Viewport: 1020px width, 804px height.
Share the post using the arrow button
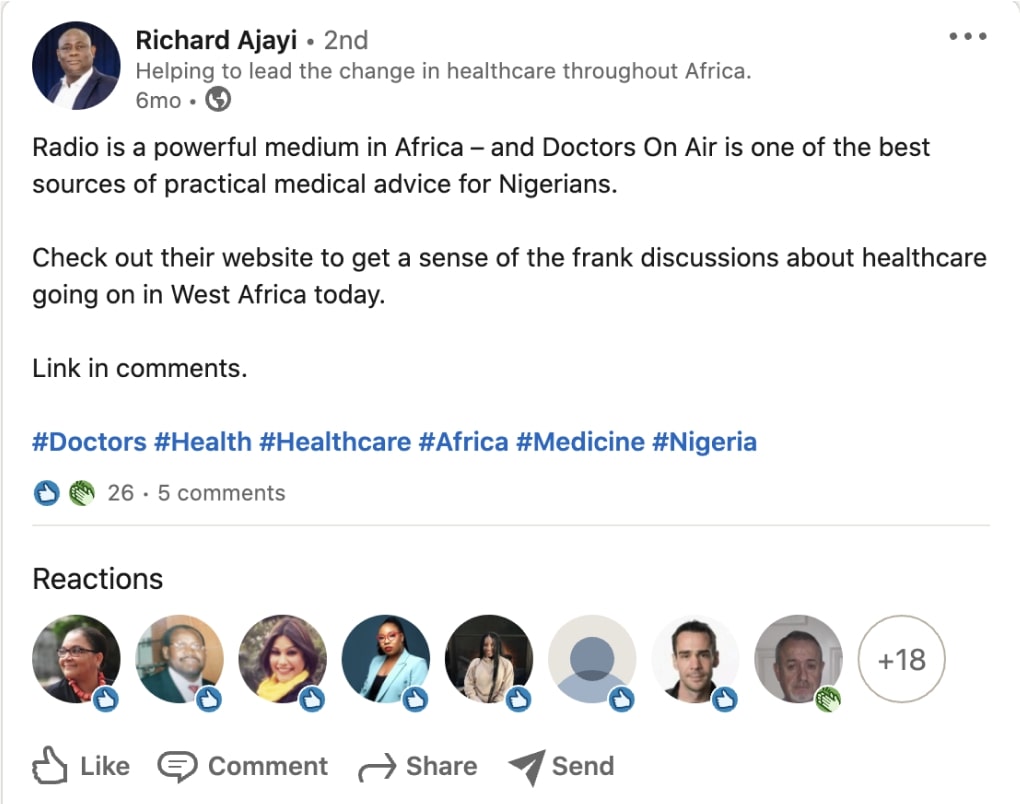pos(417,767)
